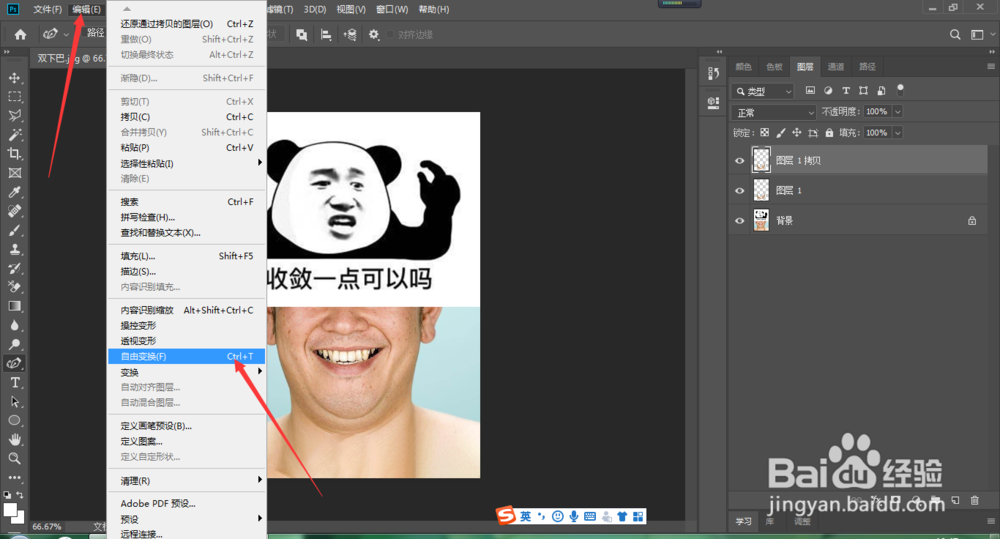This screenshot has height=539, width=1000.
Task: Toggle pixel layer filter icon
Action: 810,91
